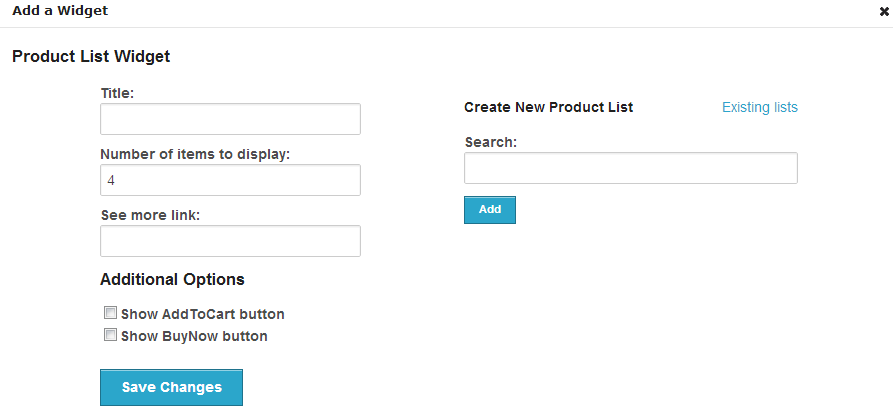
Task: Click the "See more link:" label
Action: tap(150, 215)
